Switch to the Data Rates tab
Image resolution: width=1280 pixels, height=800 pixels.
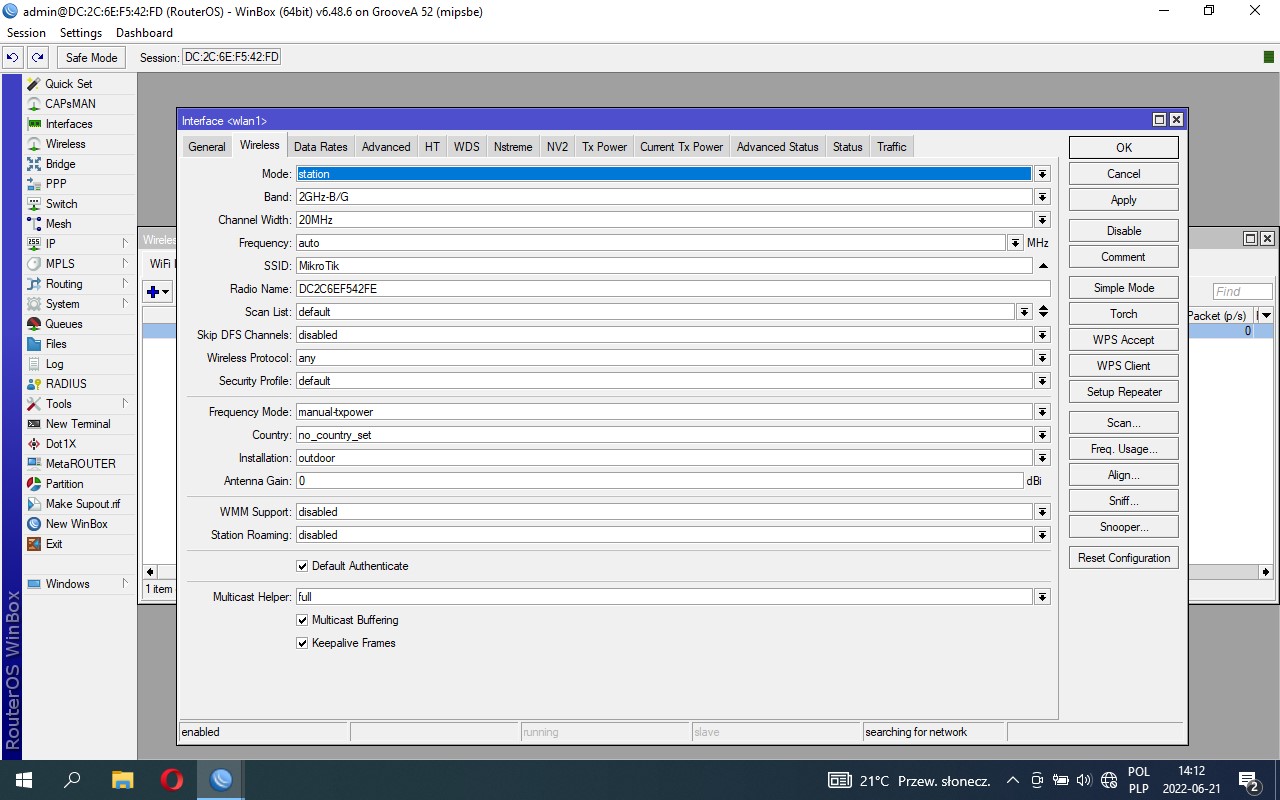321,147
